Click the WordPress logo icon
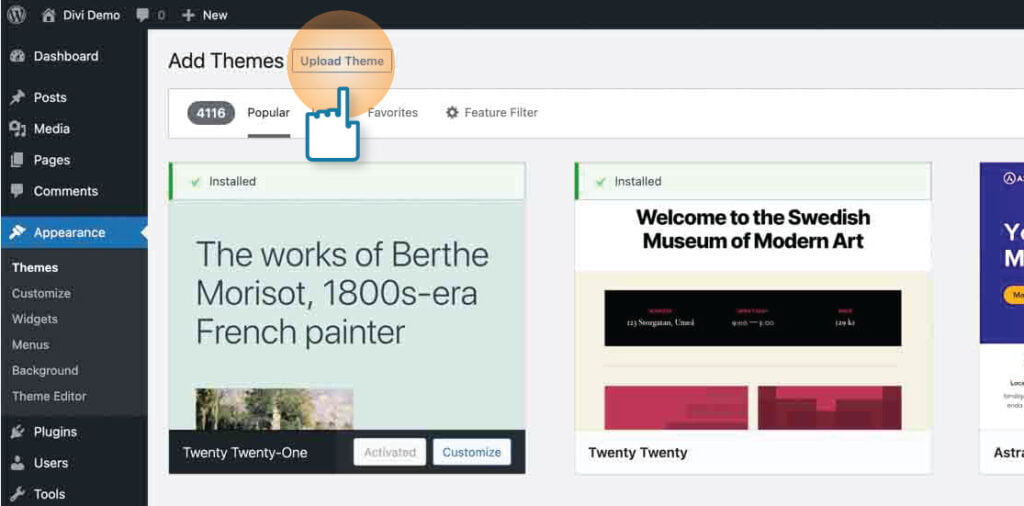1024x506 pixels. point(16,14)
